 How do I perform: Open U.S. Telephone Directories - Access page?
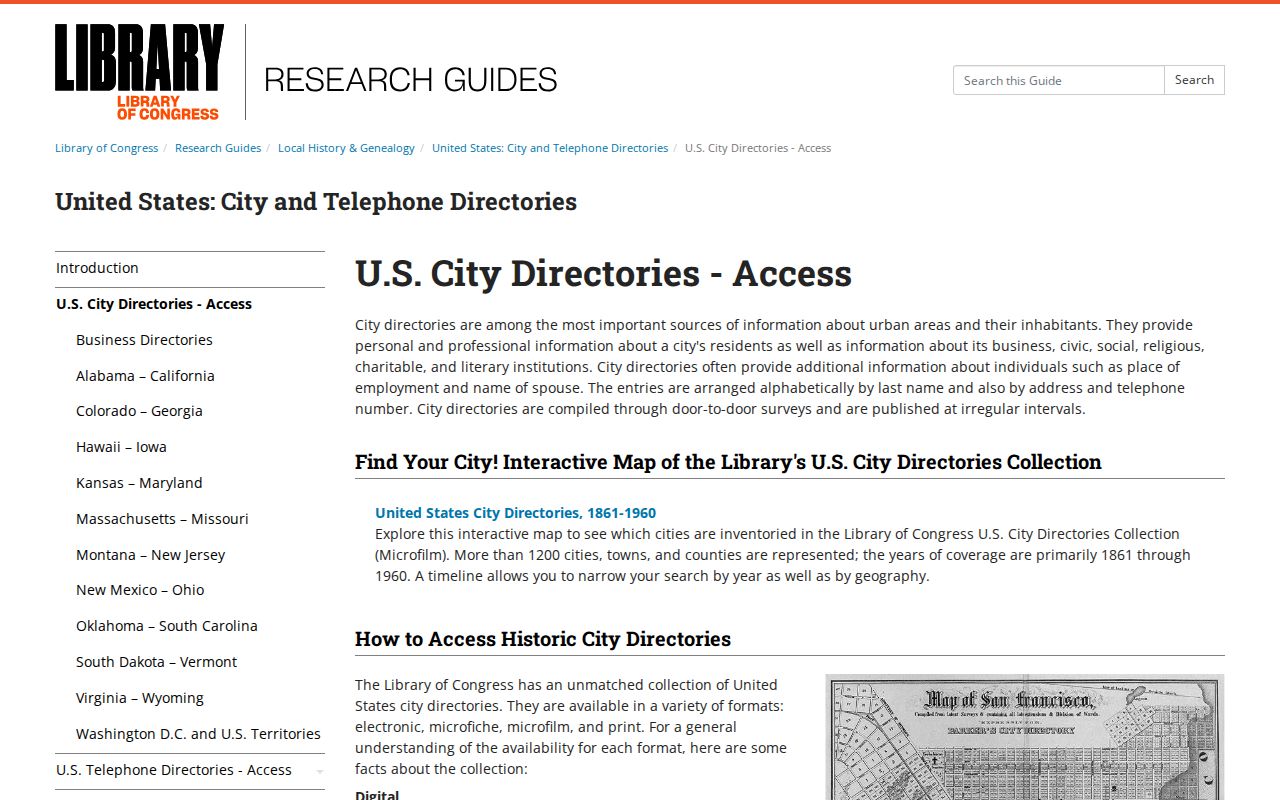[x=174, y=770]
